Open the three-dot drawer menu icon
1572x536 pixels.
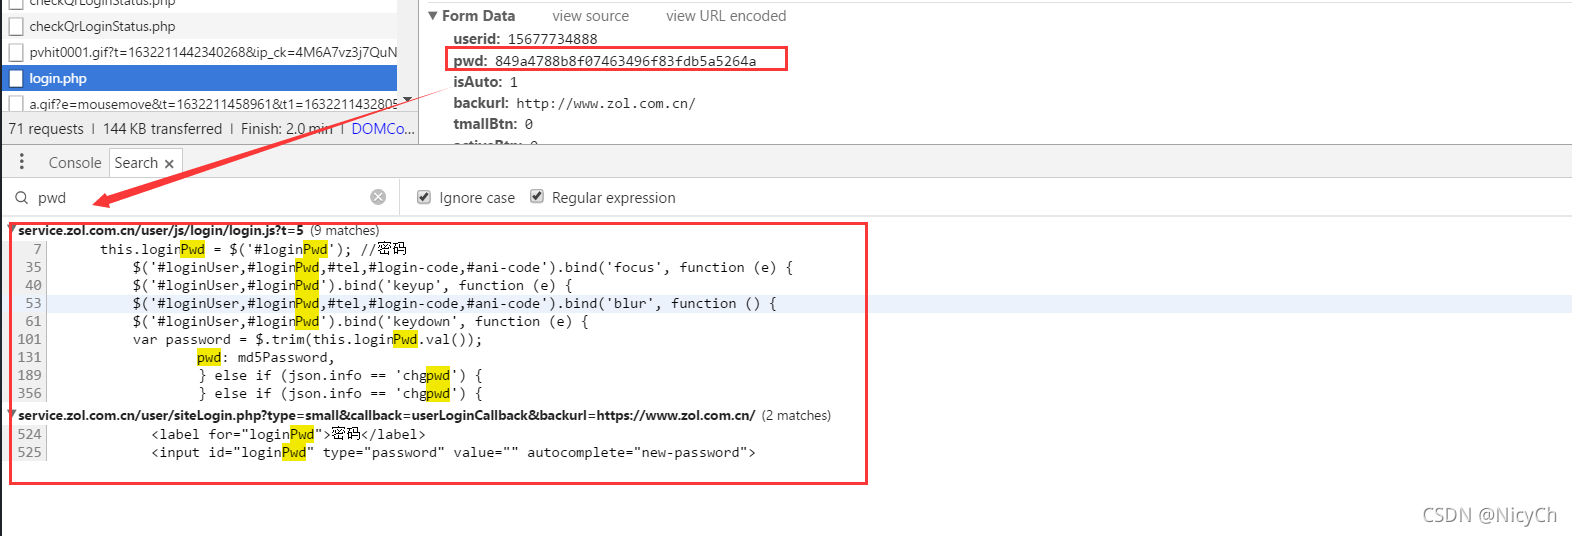pos(21,161)
